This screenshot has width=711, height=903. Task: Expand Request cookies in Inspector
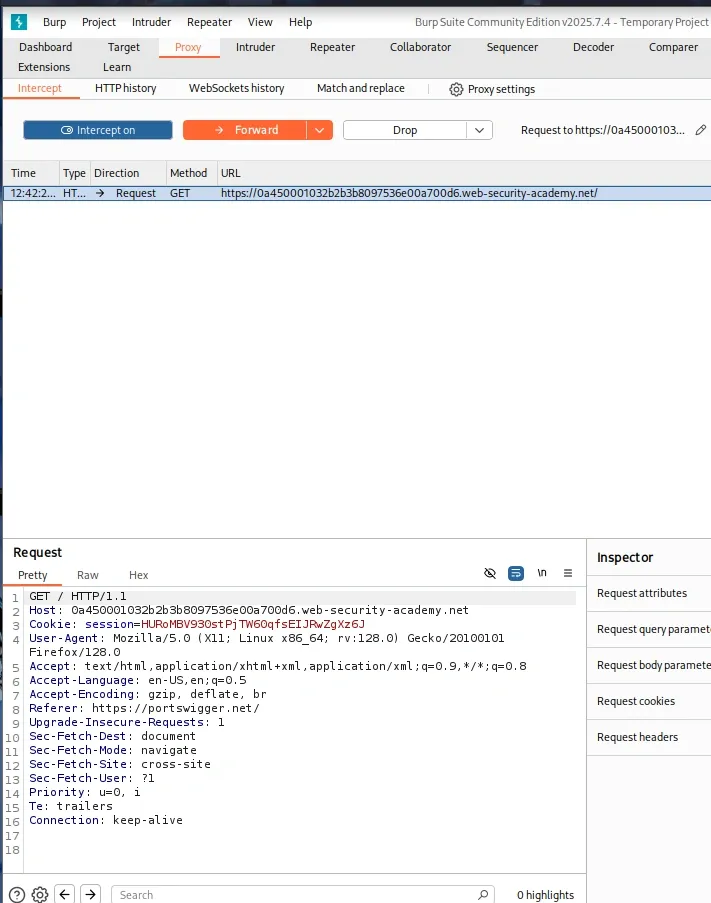click(x=649, y=701)
